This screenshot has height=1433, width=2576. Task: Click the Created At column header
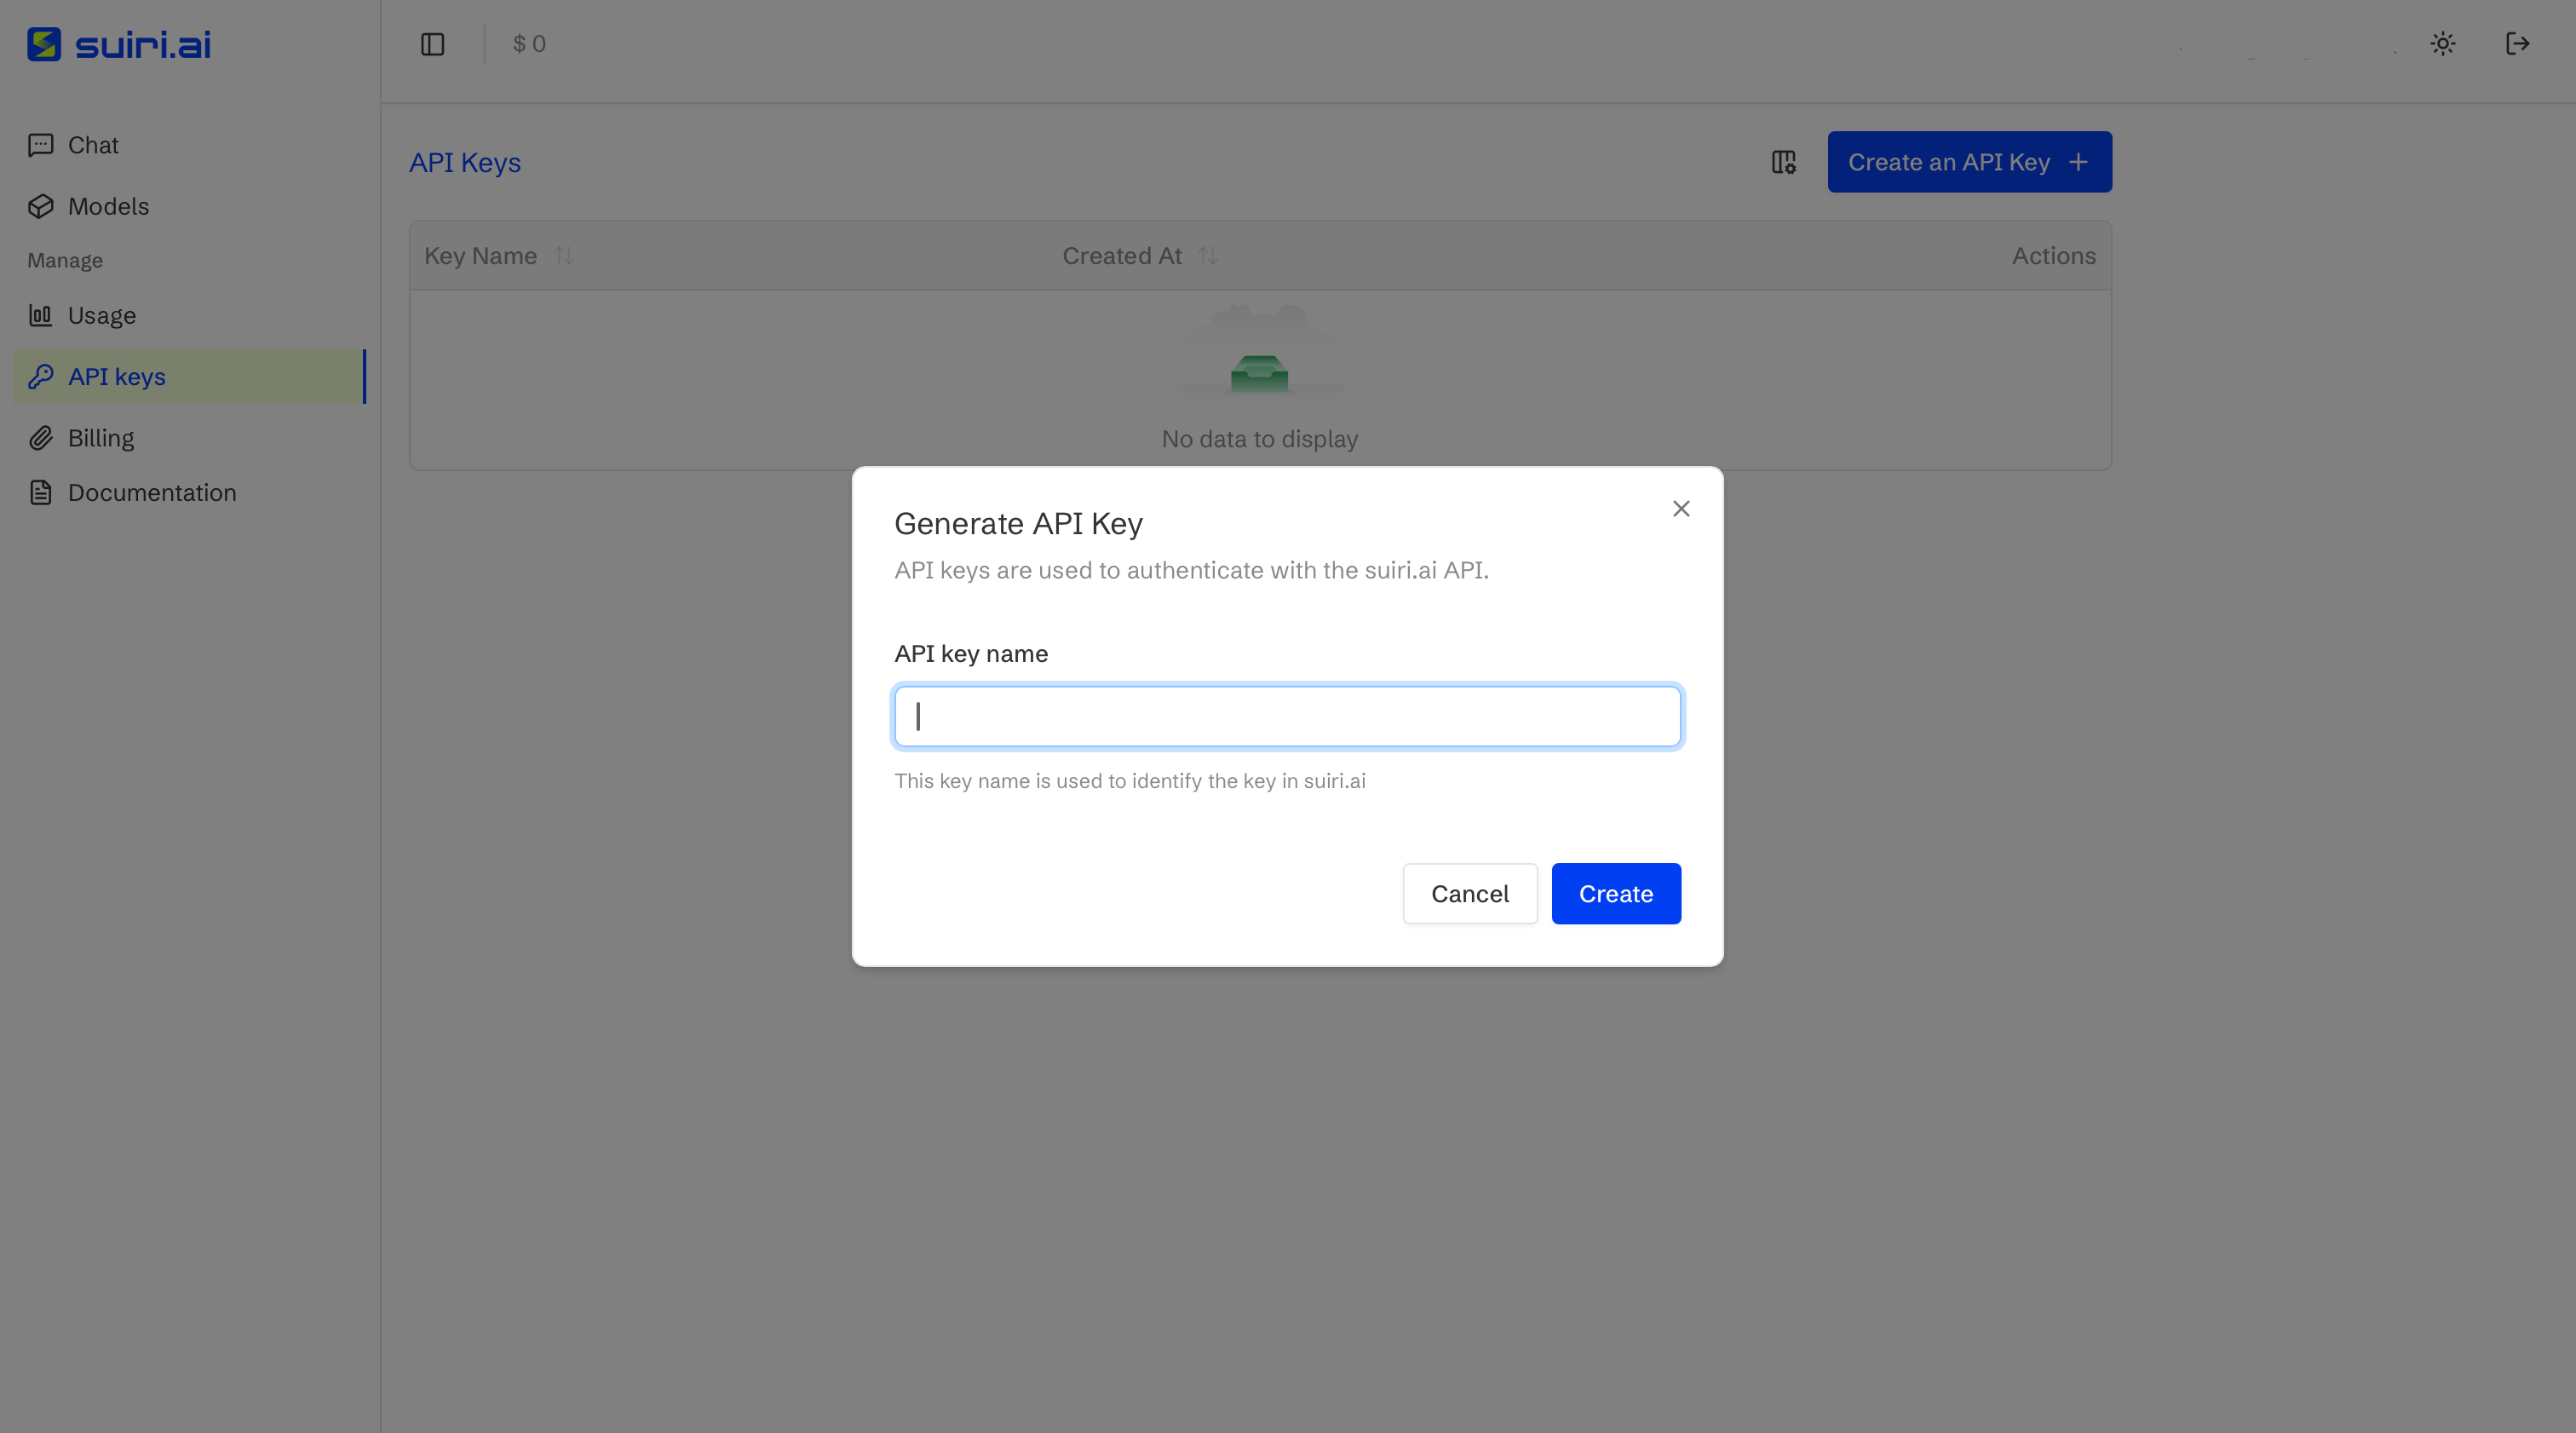coord(1122,256)
